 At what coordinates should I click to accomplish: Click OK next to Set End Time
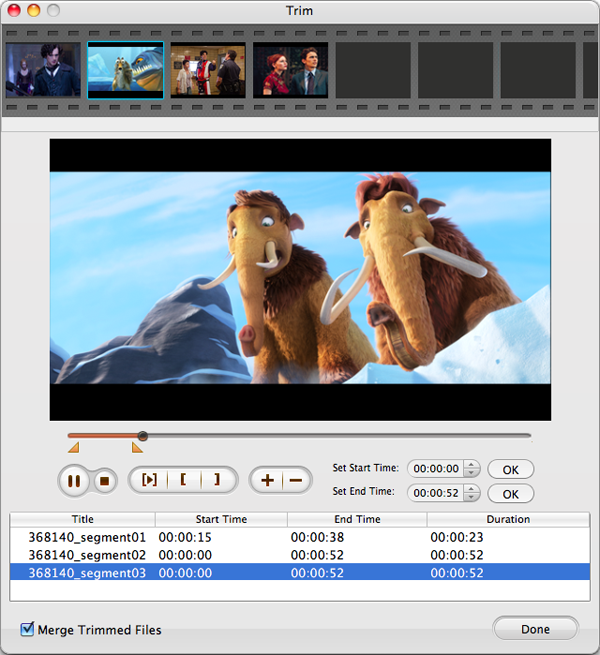tap(510, 493)
